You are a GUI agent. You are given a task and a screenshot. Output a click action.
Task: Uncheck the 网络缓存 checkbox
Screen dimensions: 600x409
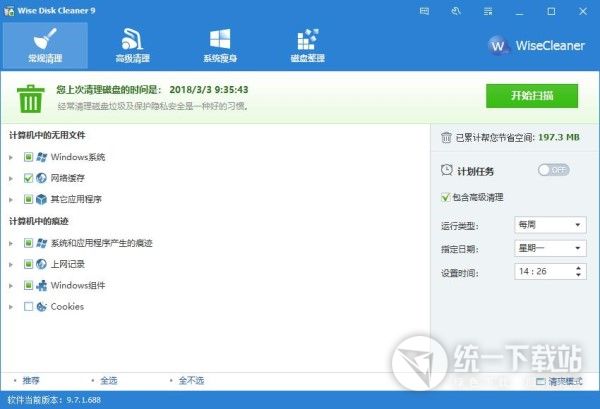tap(29, 178)
